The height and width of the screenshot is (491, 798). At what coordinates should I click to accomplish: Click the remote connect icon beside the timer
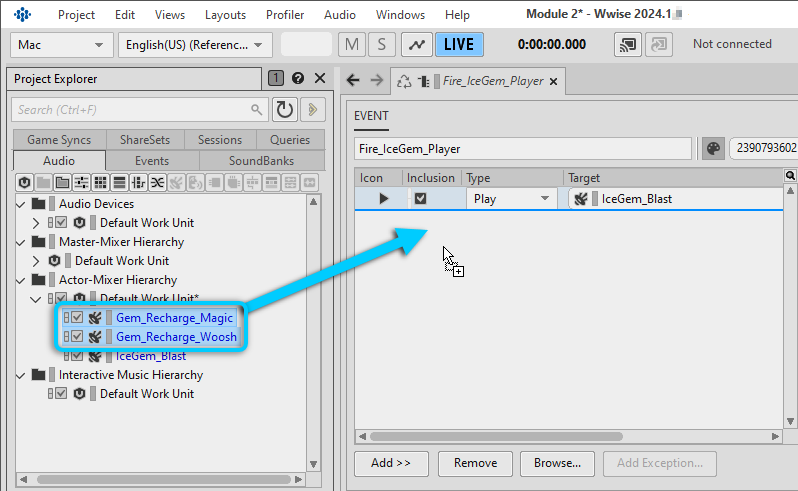(x=628, y=45)
